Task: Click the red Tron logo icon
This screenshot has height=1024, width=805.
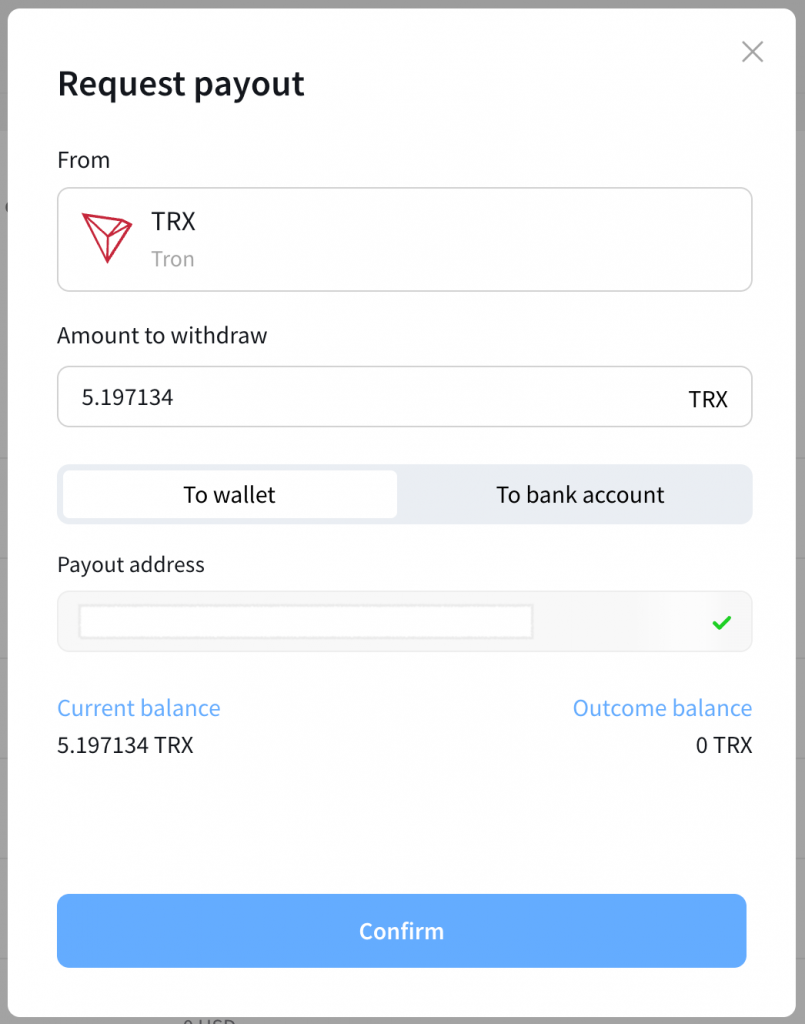Action: (106, 238)
